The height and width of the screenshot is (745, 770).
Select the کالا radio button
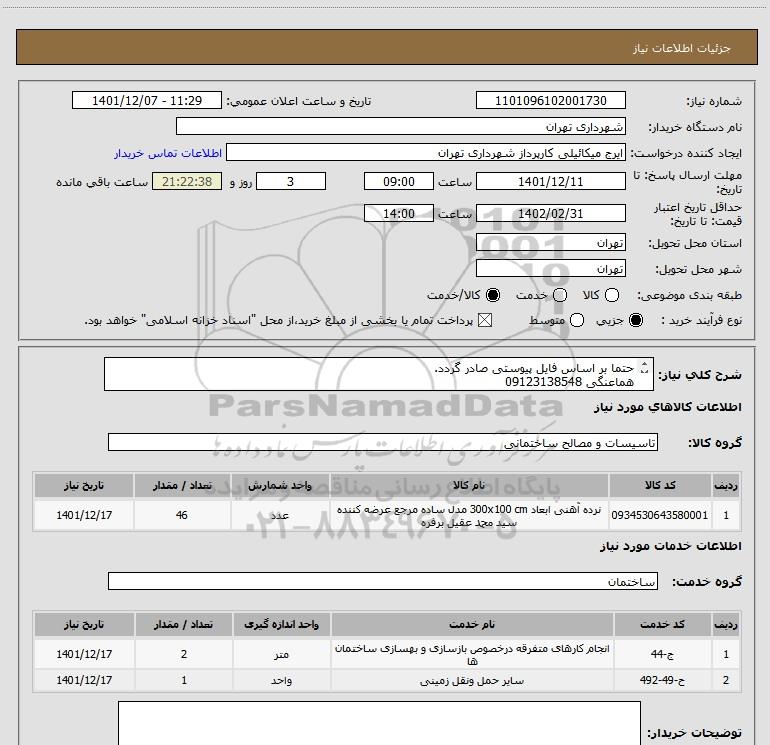612,295
